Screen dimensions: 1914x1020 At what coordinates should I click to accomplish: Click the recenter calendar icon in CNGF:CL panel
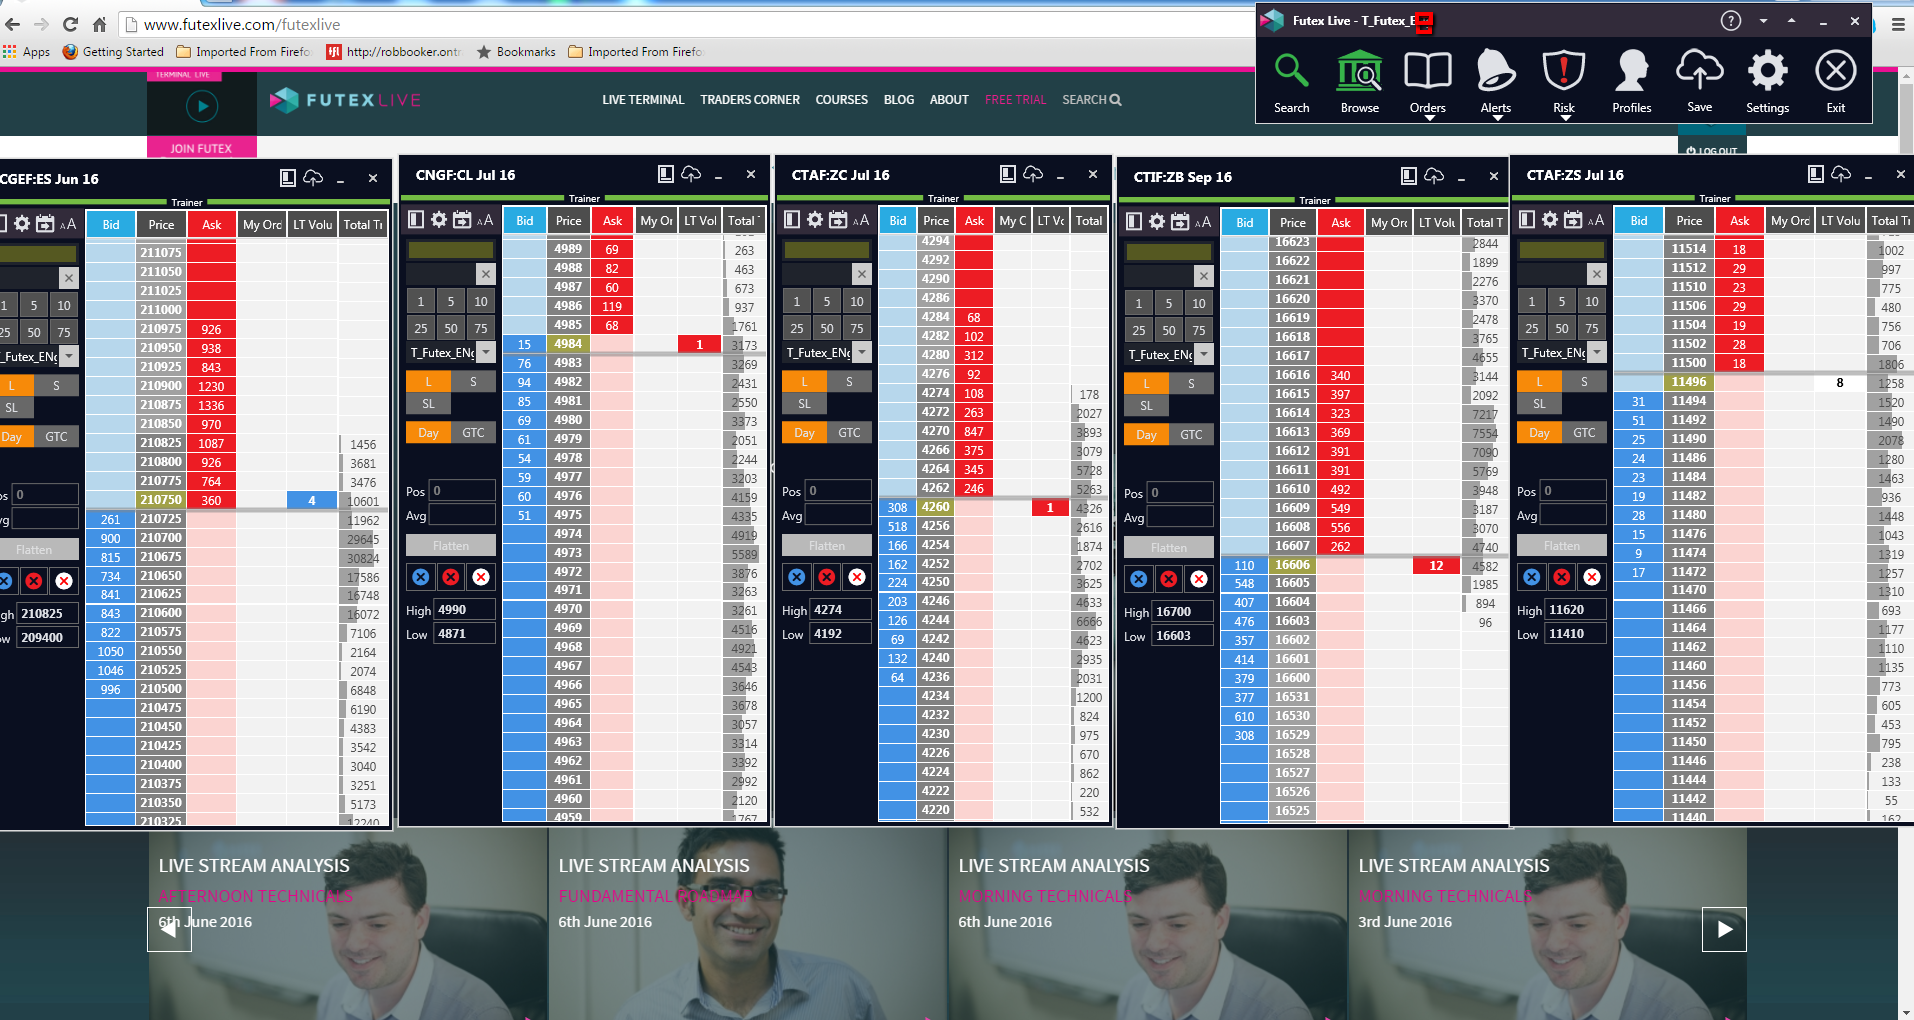point(462,220)
